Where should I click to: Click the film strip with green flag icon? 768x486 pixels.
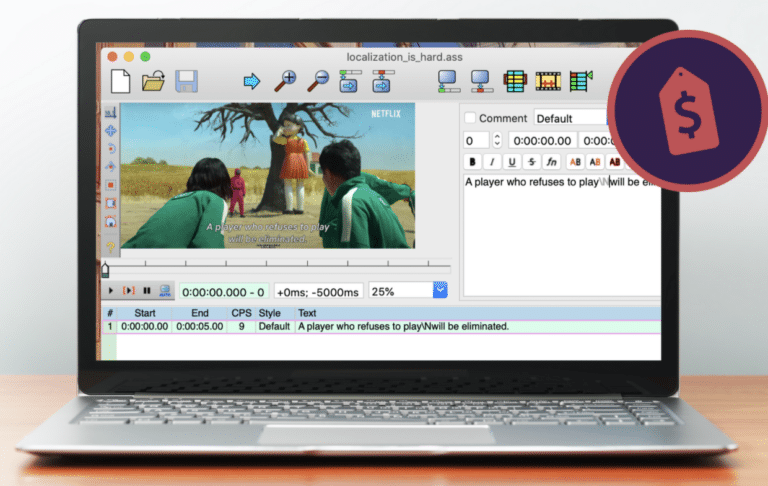[581, 81]
